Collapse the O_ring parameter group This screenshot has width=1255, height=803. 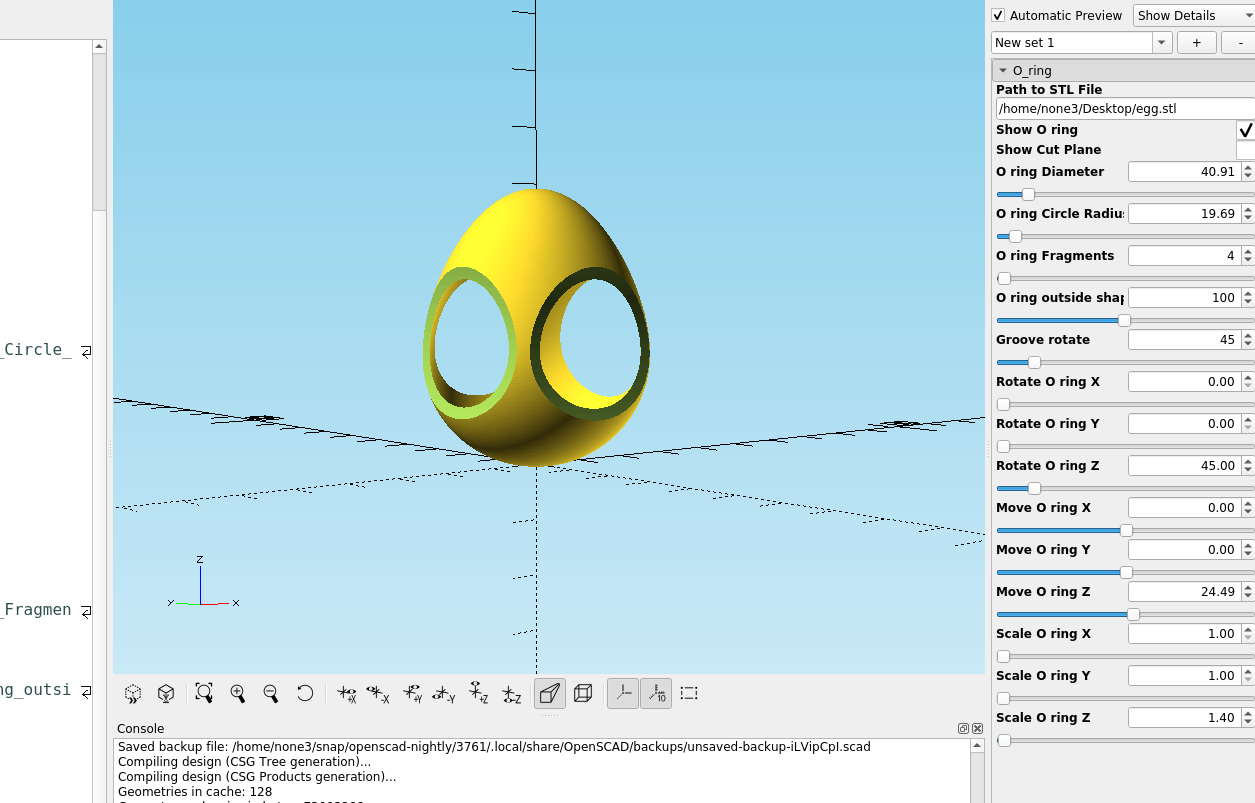point(1003,71)
